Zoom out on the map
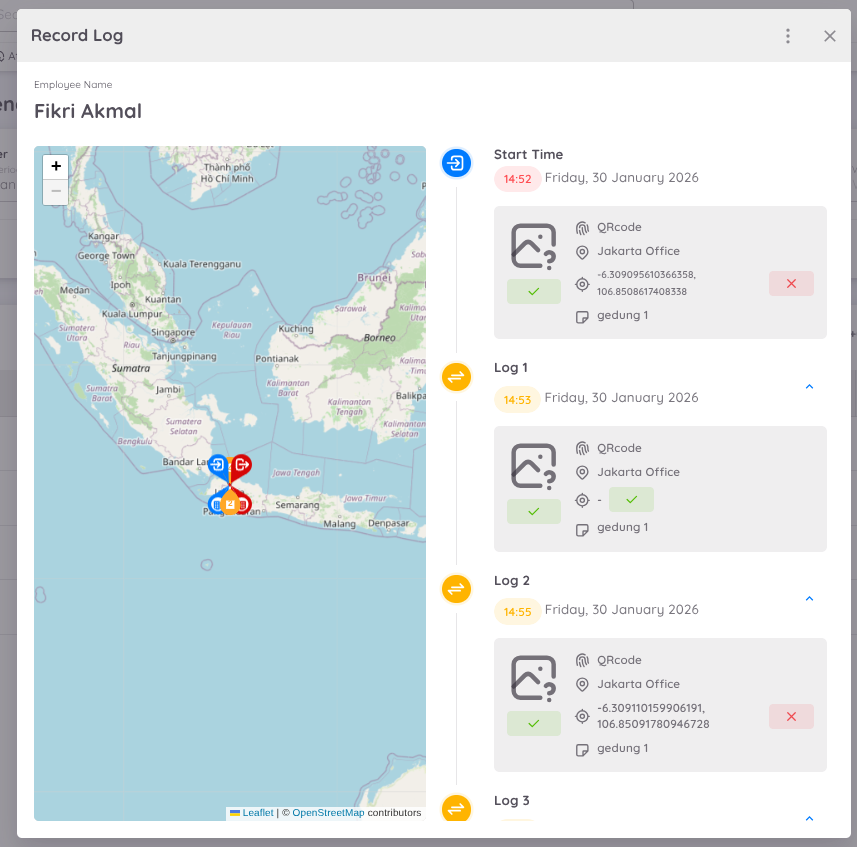Viewport: 857px width, 847px height. point(56,191)
